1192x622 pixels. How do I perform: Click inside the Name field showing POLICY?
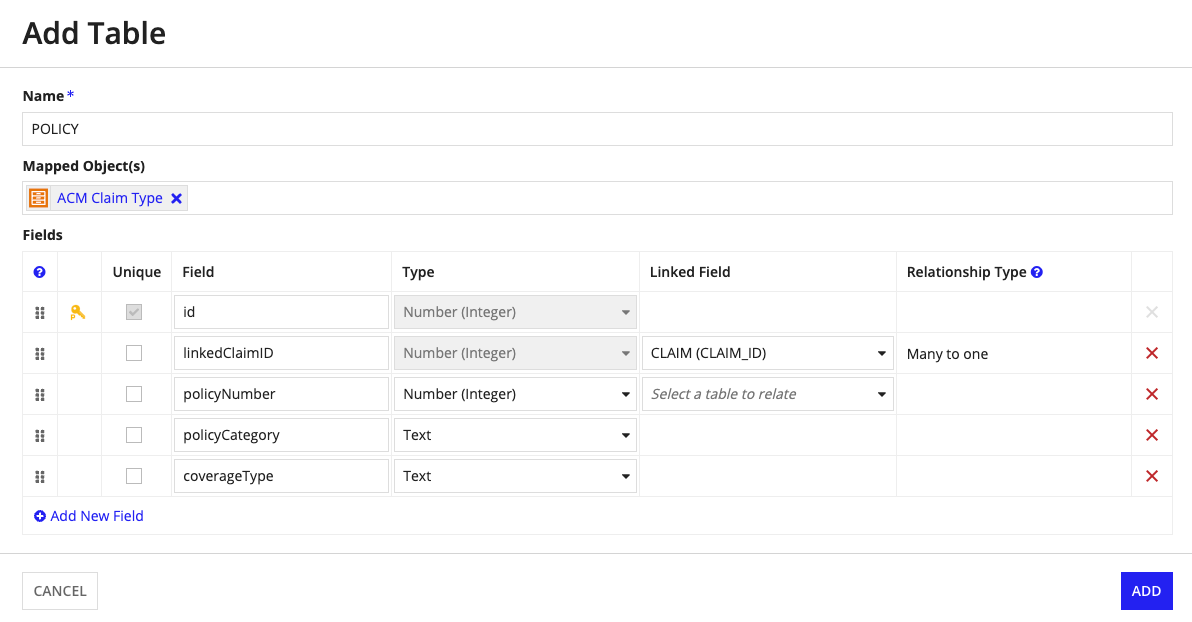(x=400, y=128)
